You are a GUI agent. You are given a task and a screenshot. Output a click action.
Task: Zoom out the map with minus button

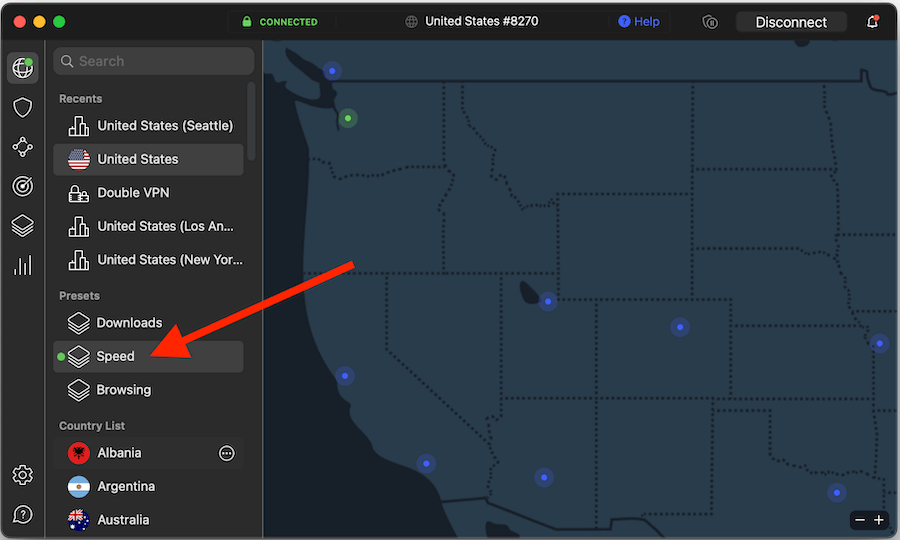click(860, 520)
